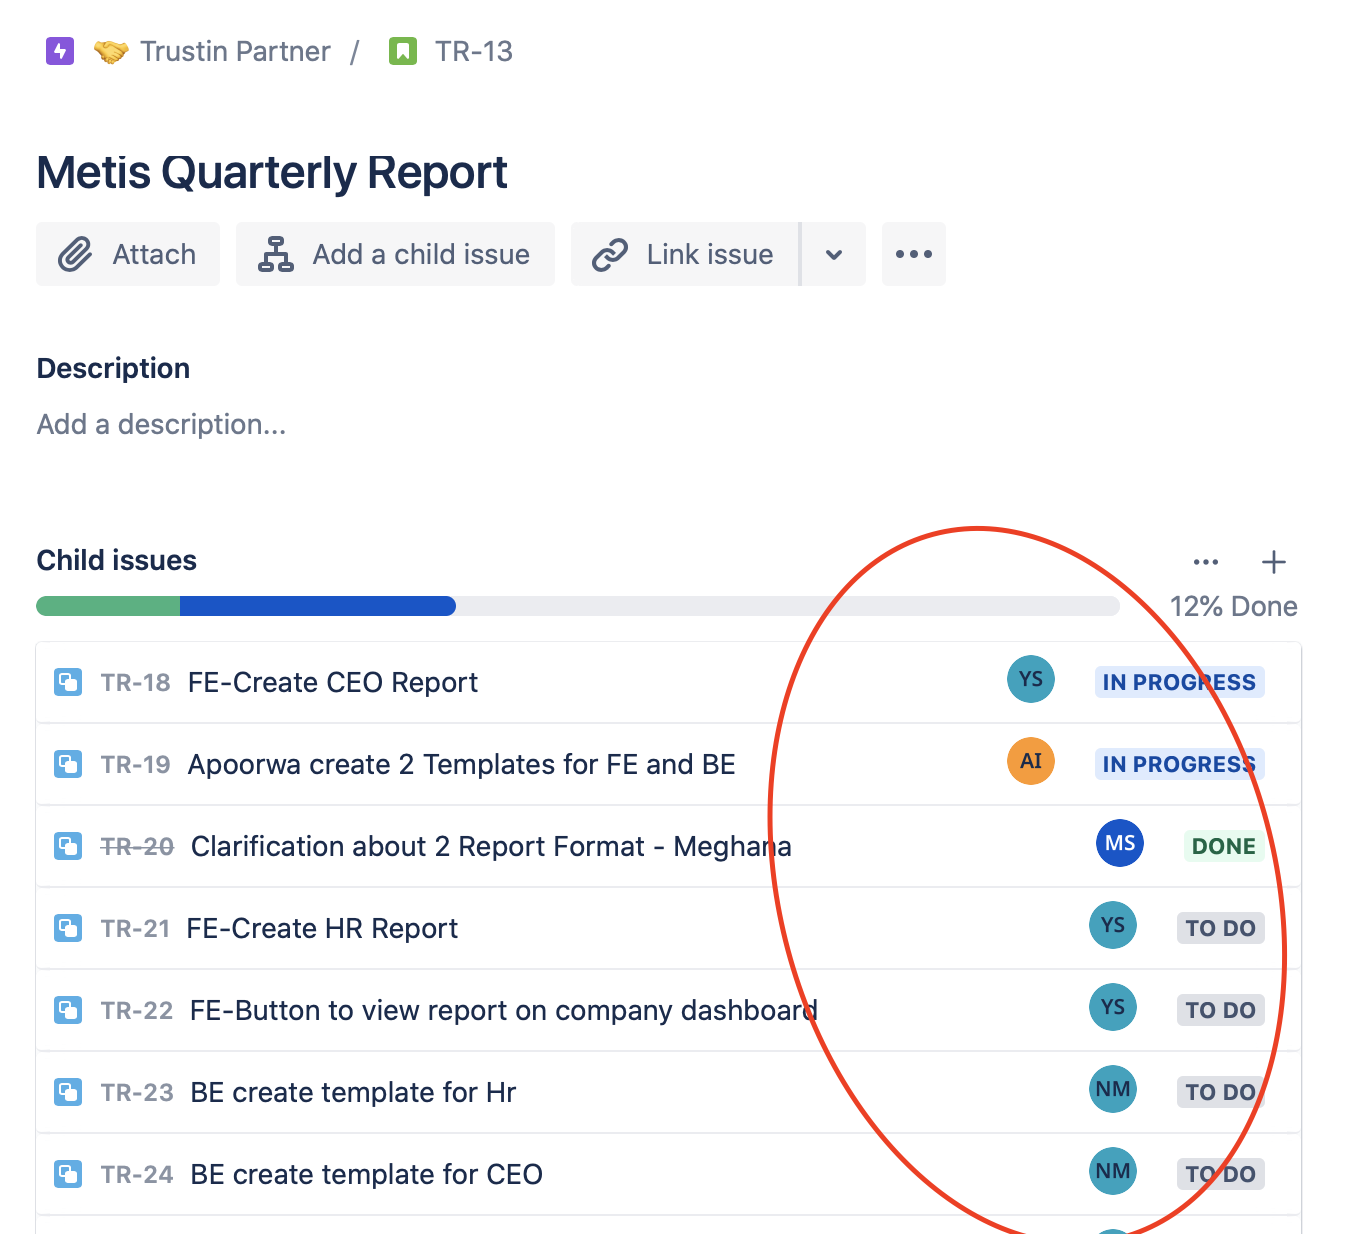Click subtask icon for TR-19
The height and width of the screenshot is (1234, 1350).
tap(68, 764)
